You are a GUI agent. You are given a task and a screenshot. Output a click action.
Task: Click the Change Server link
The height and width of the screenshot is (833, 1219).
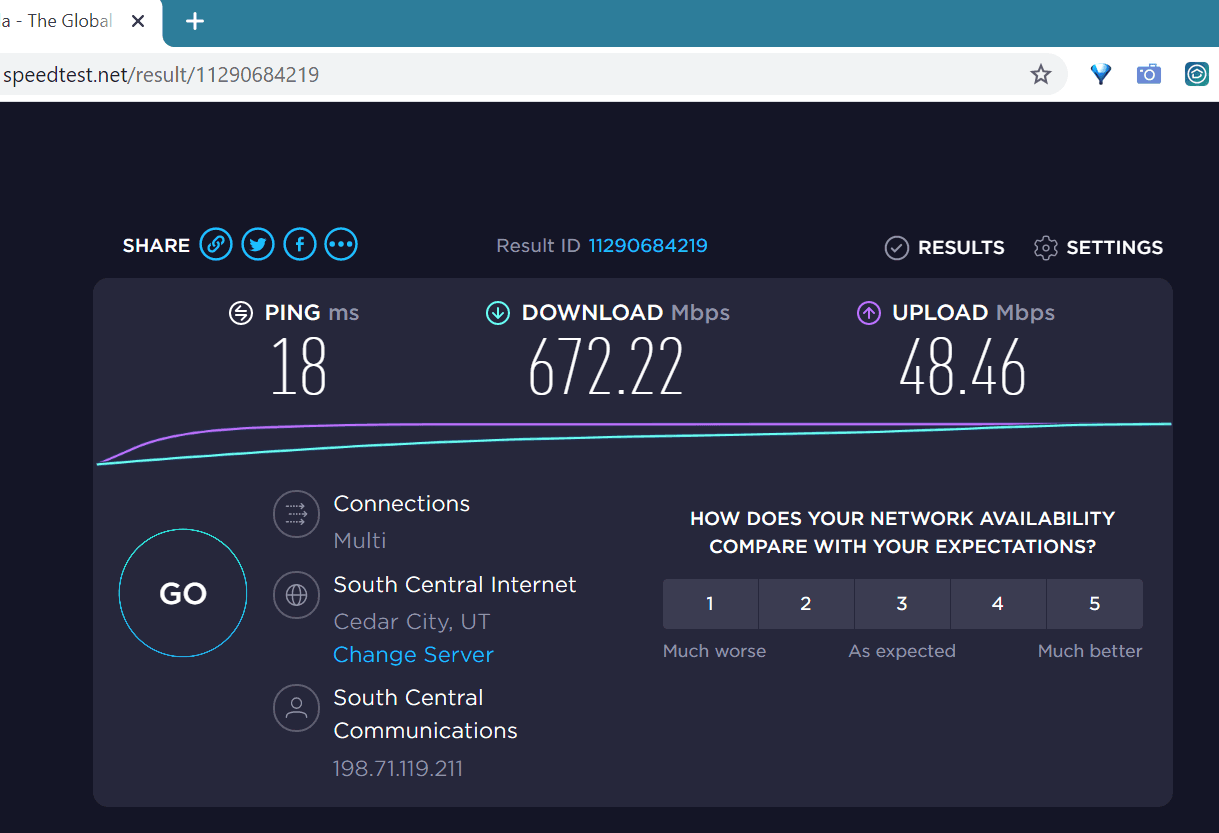(413, 655)
